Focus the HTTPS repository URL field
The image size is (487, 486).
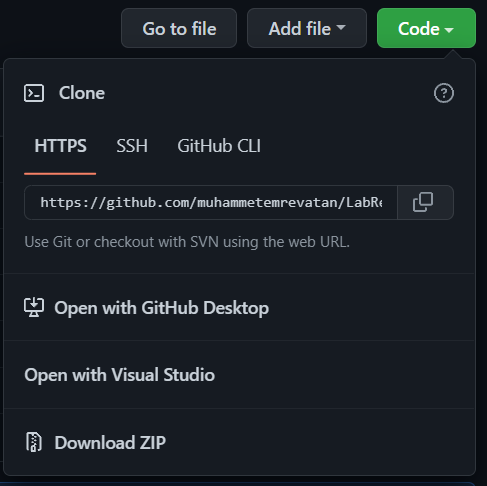tap(211, 202)
